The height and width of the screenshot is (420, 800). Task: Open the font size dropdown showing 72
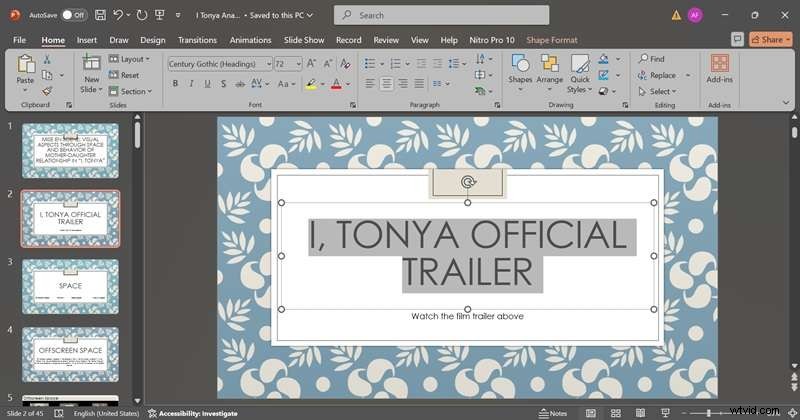point(298,64)
